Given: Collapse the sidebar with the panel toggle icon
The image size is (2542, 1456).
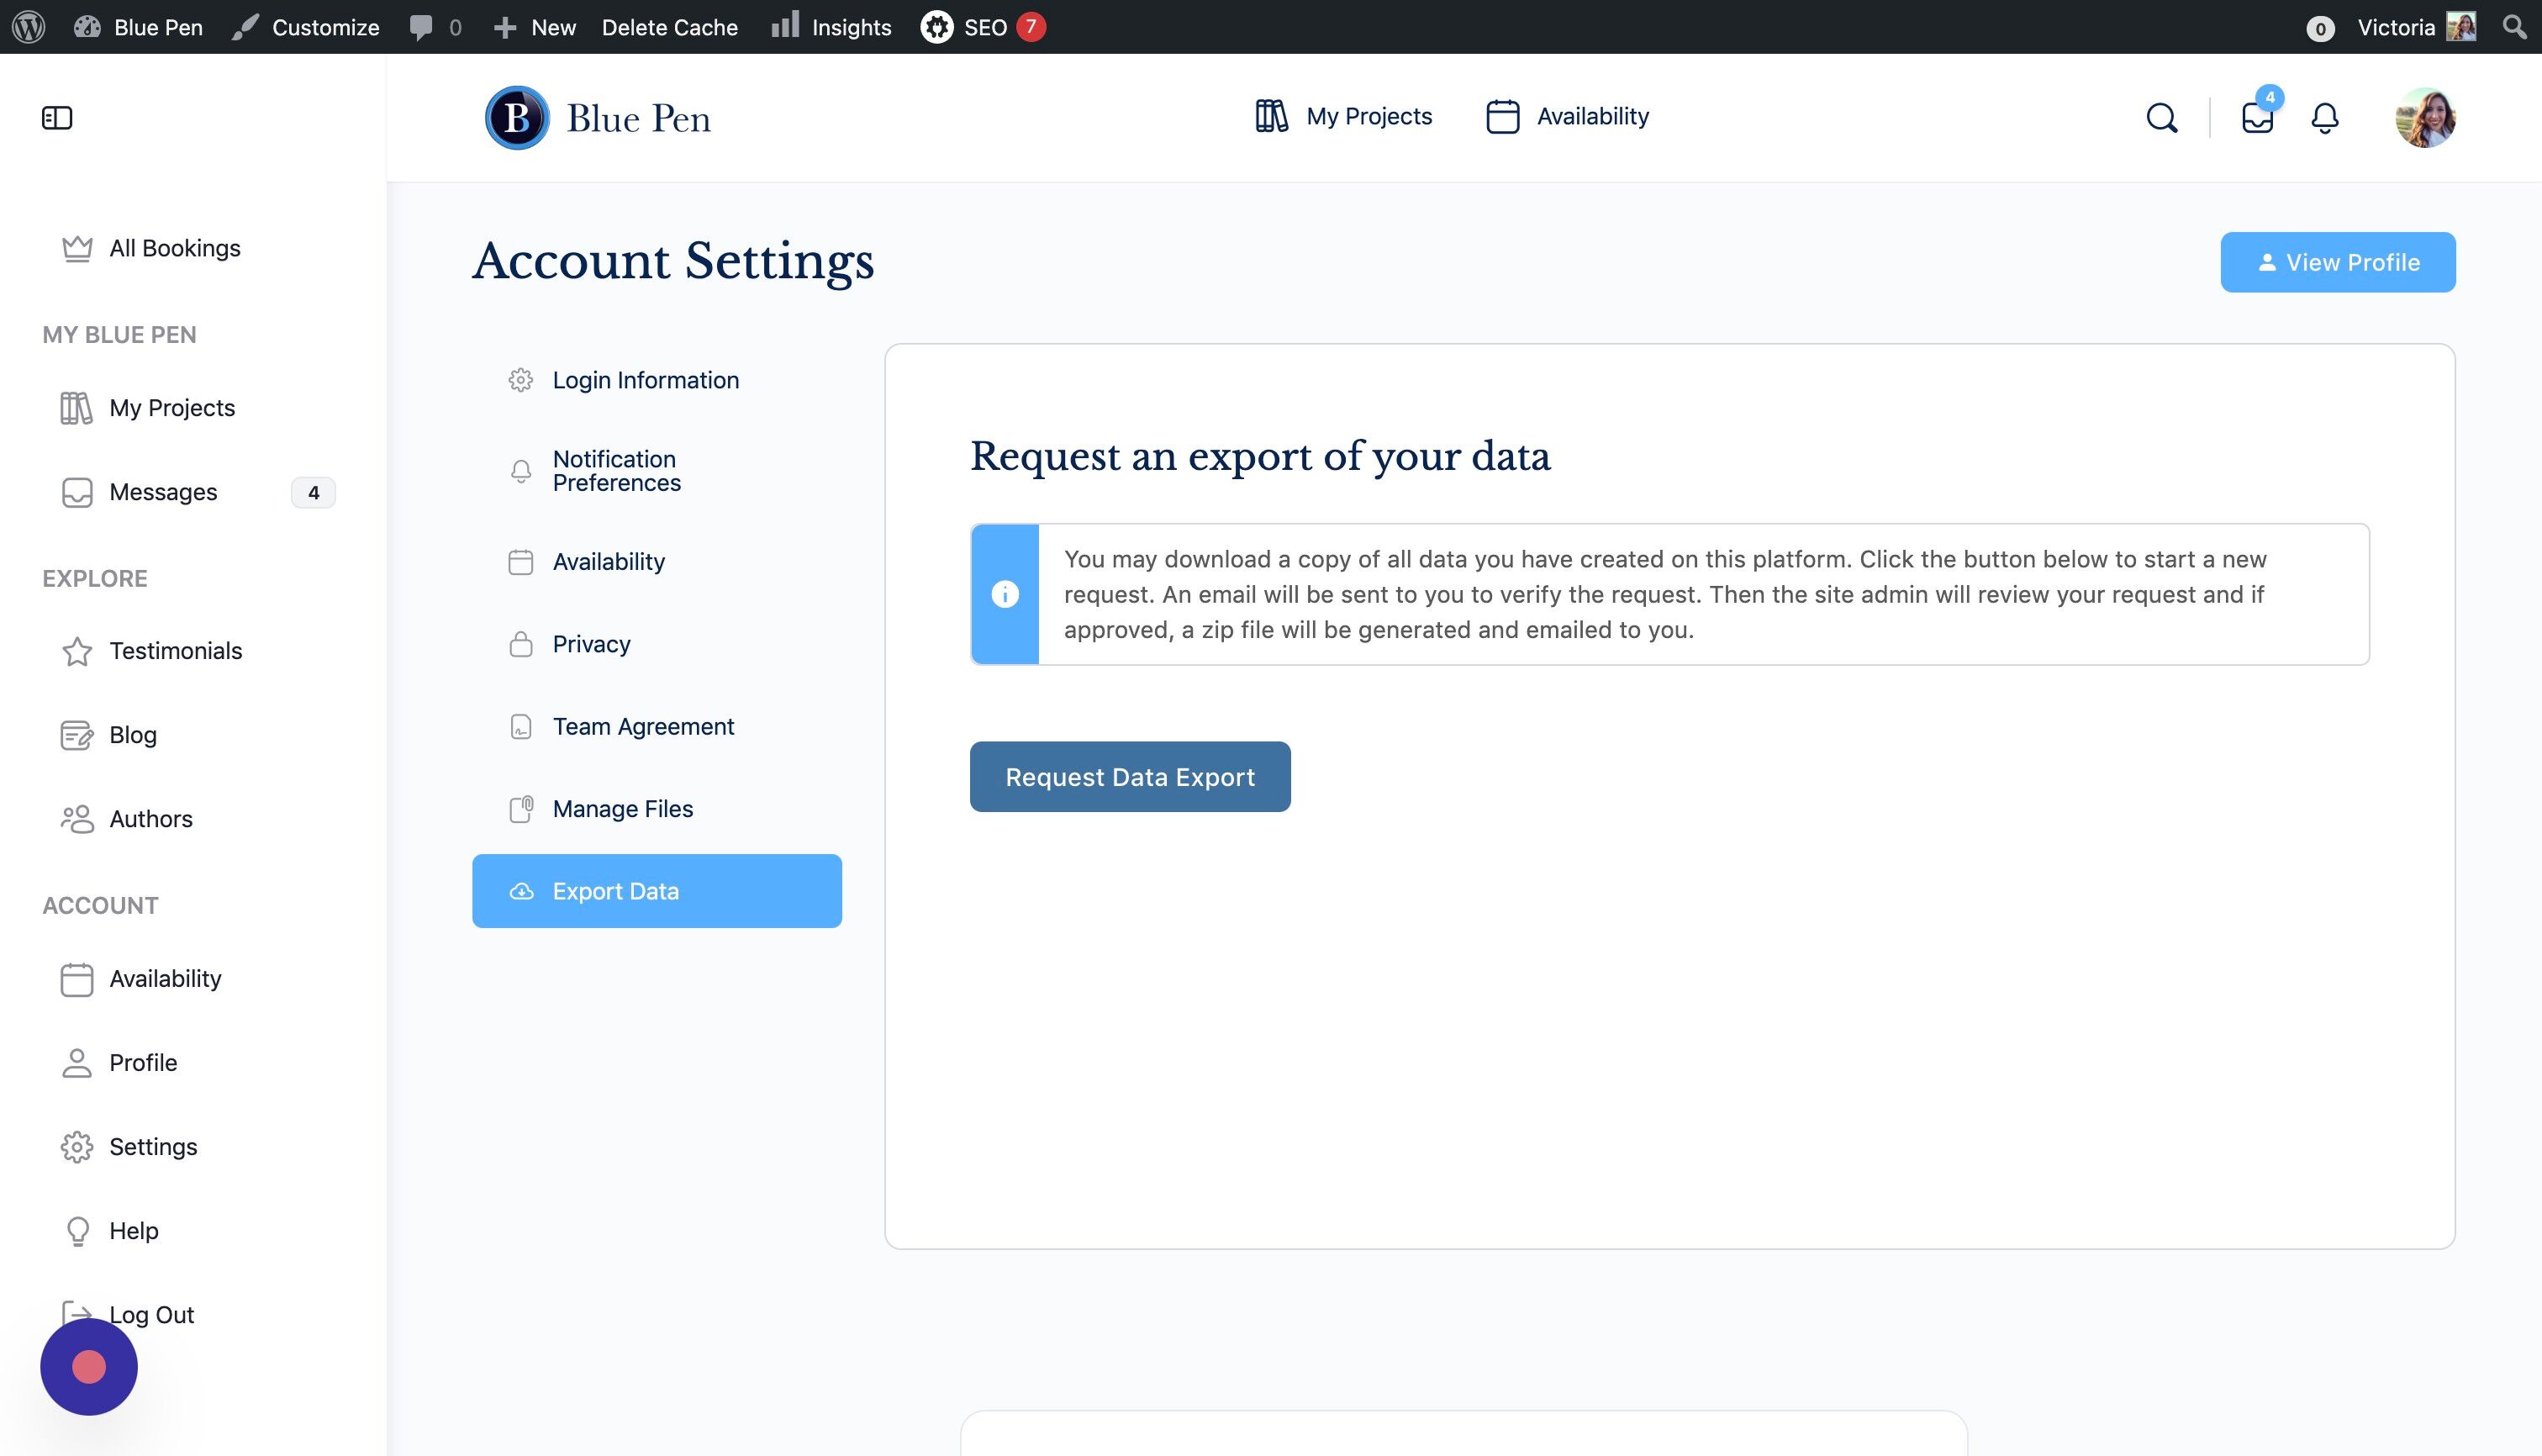Looking at the screenshot, I should coord(57,118).
